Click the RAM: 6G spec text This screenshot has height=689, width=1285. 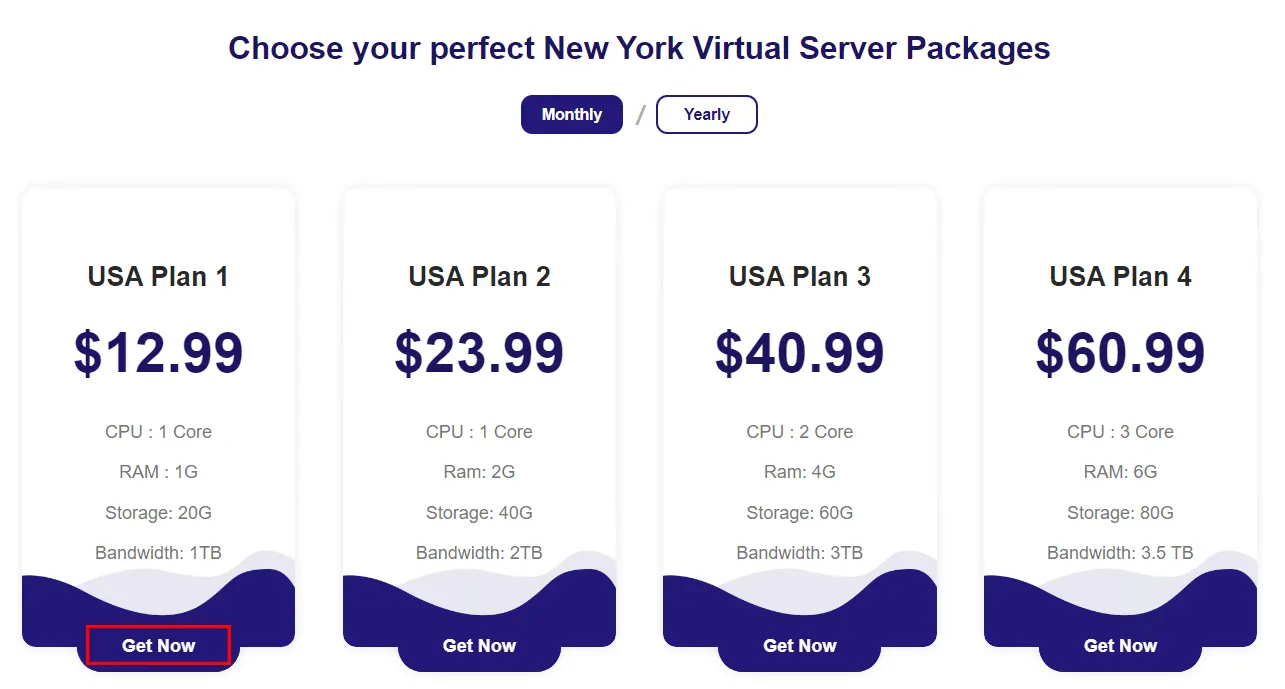point(1120,471)
